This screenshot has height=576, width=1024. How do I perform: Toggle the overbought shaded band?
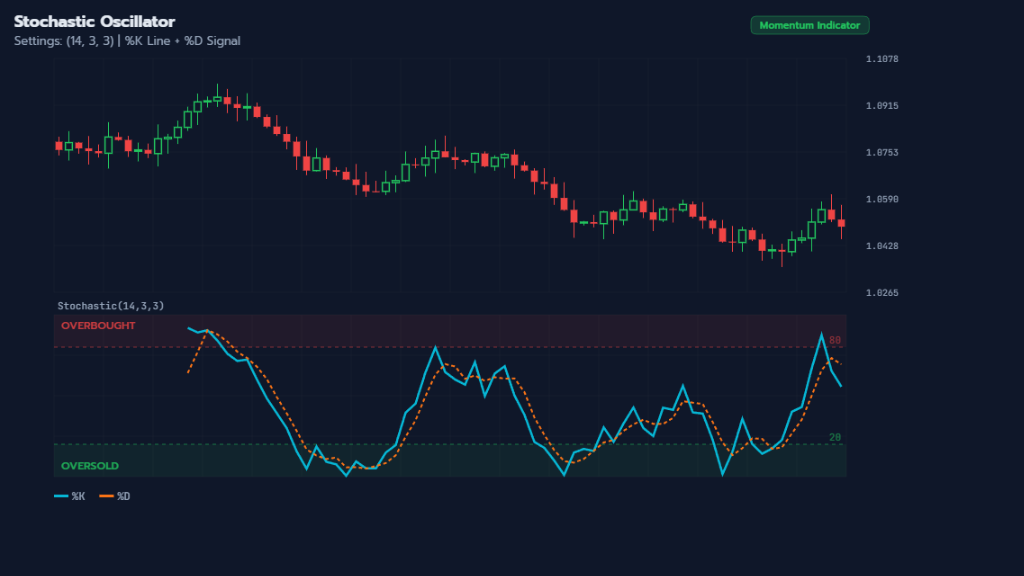(450, 330)
